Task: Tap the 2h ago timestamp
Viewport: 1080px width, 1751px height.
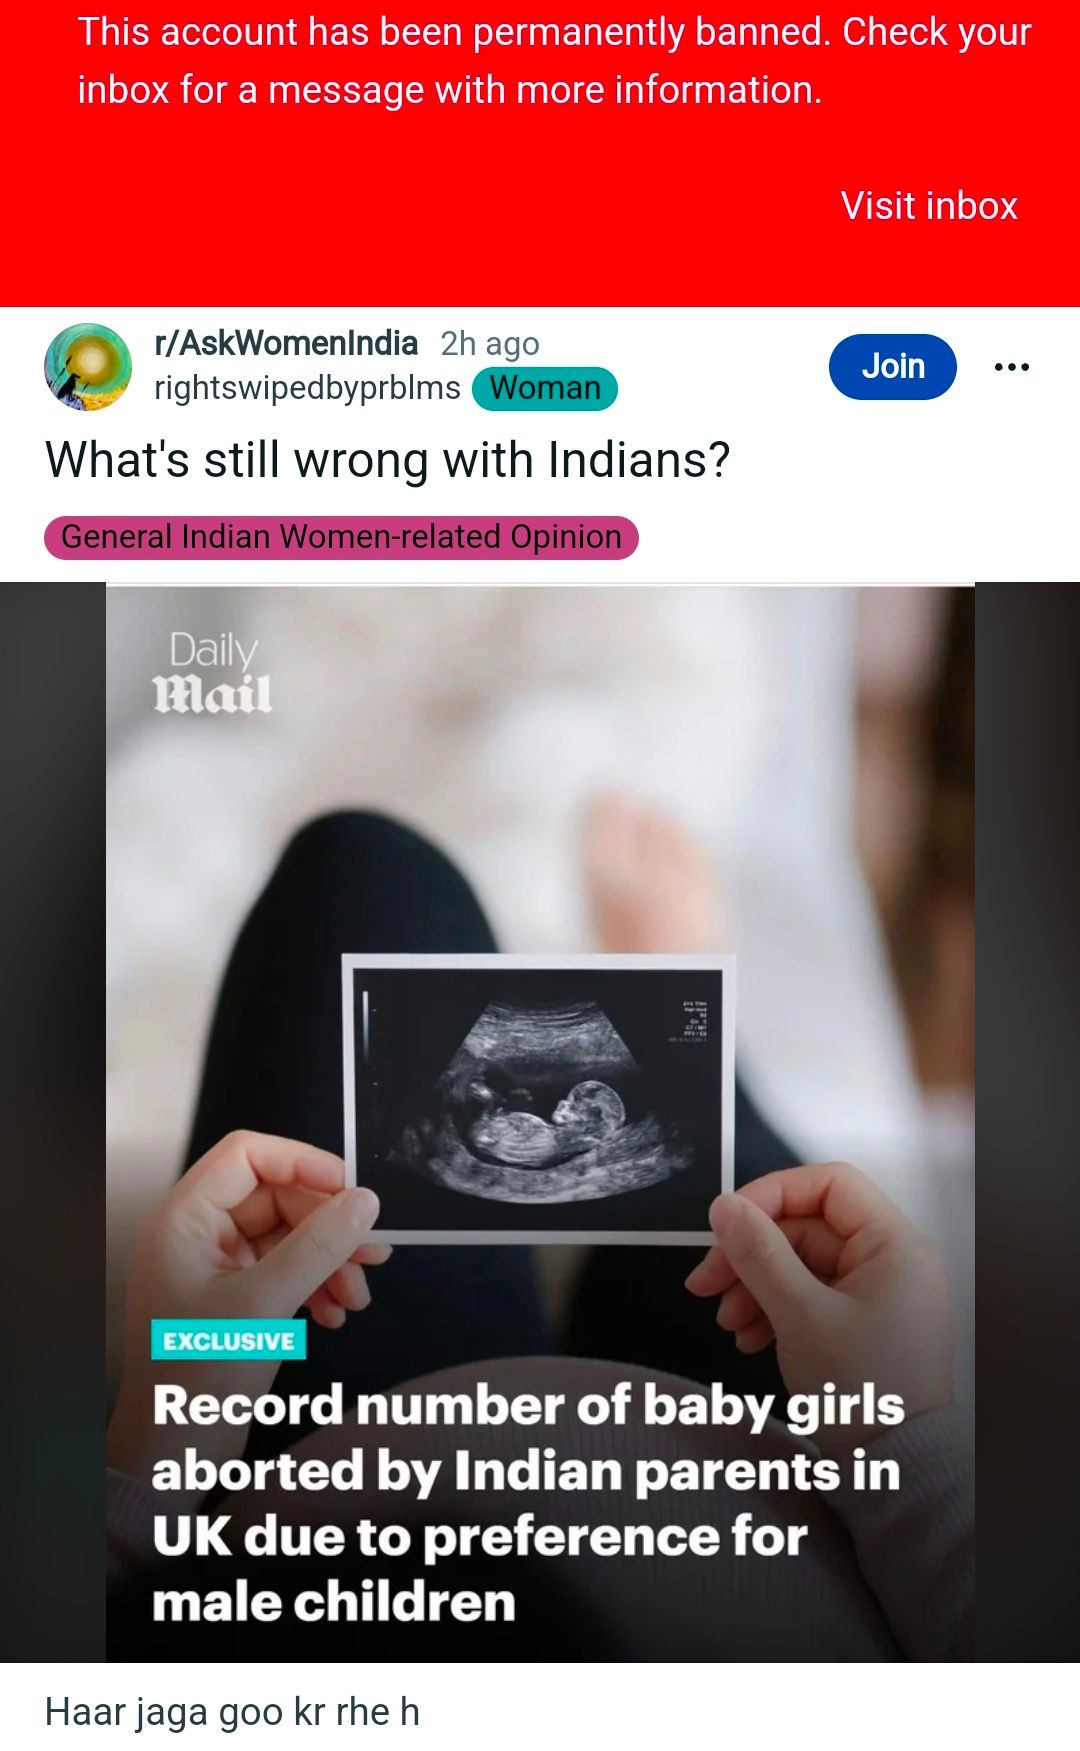Action: pyautogui.click(x=490, y=344)
